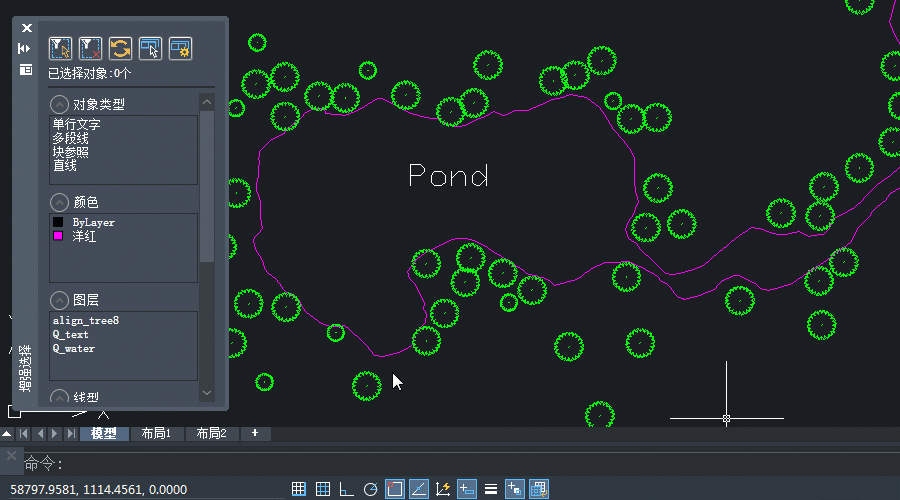Click the panel properties icon below auto-hide
Viewport: 900px width, 500px height.
click(25, 69)
